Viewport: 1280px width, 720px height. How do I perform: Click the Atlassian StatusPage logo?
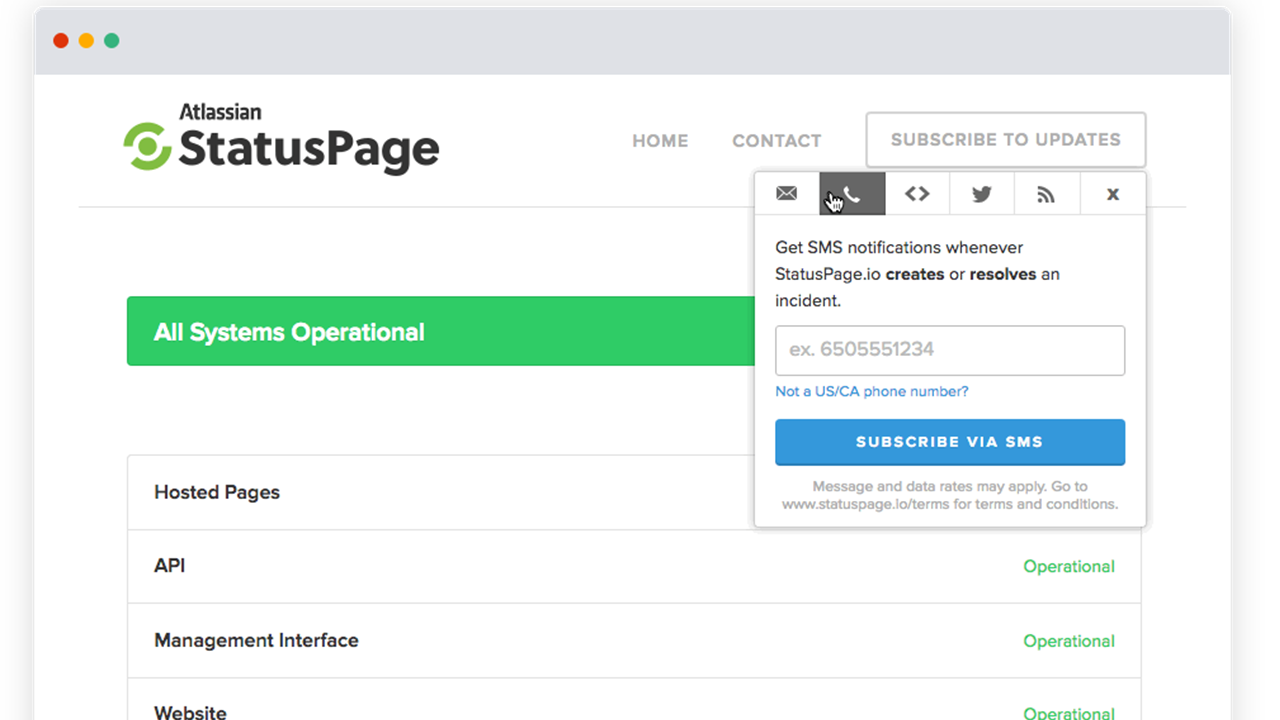(x=281, y=140)
